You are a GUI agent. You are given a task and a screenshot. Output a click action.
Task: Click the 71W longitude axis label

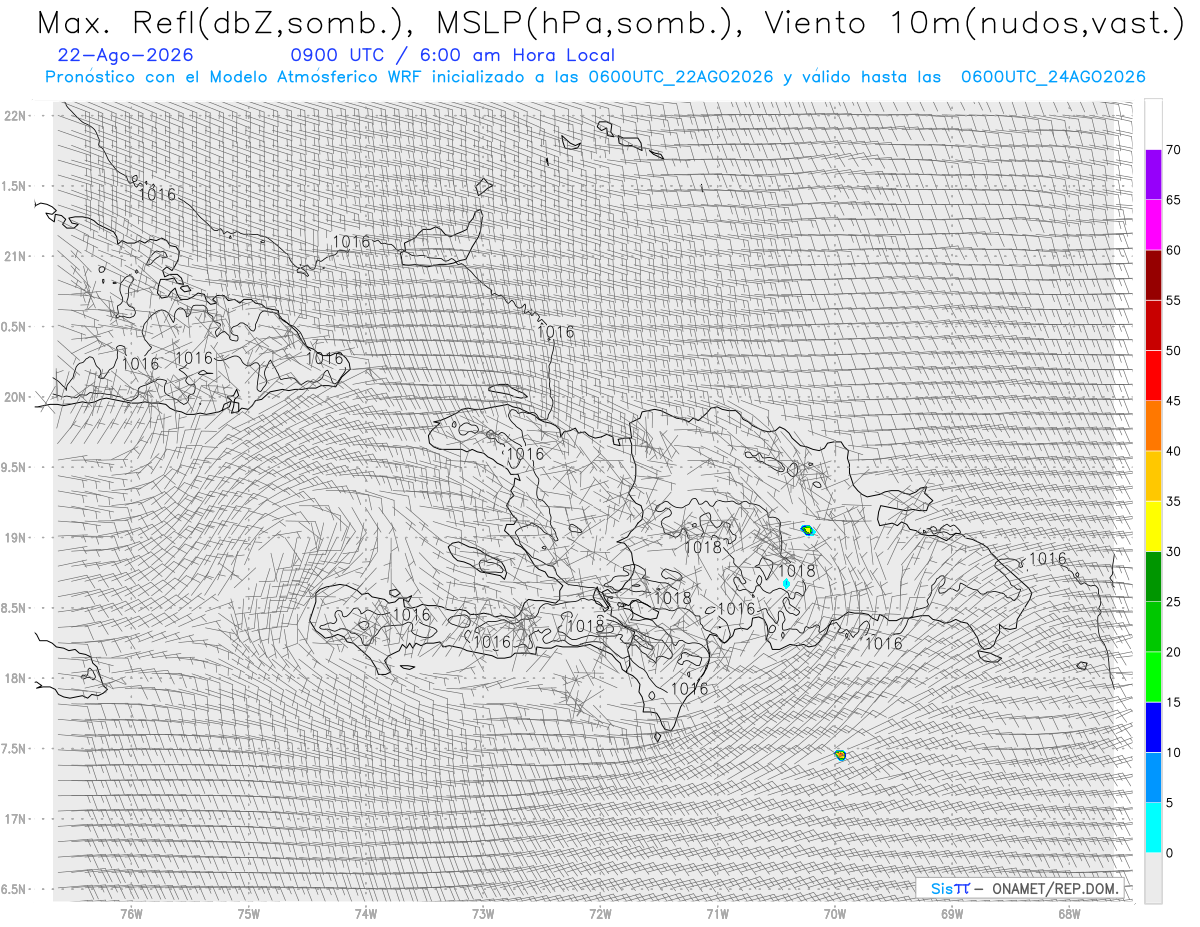point(717,913)
